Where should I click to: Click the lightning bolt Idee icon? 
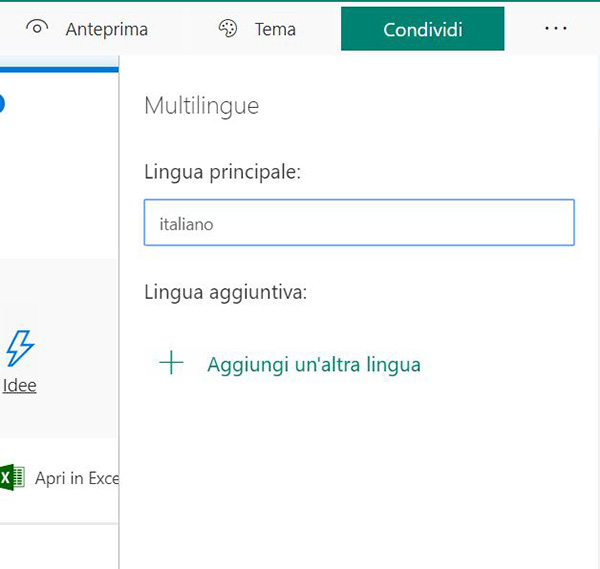pos(20,348)
